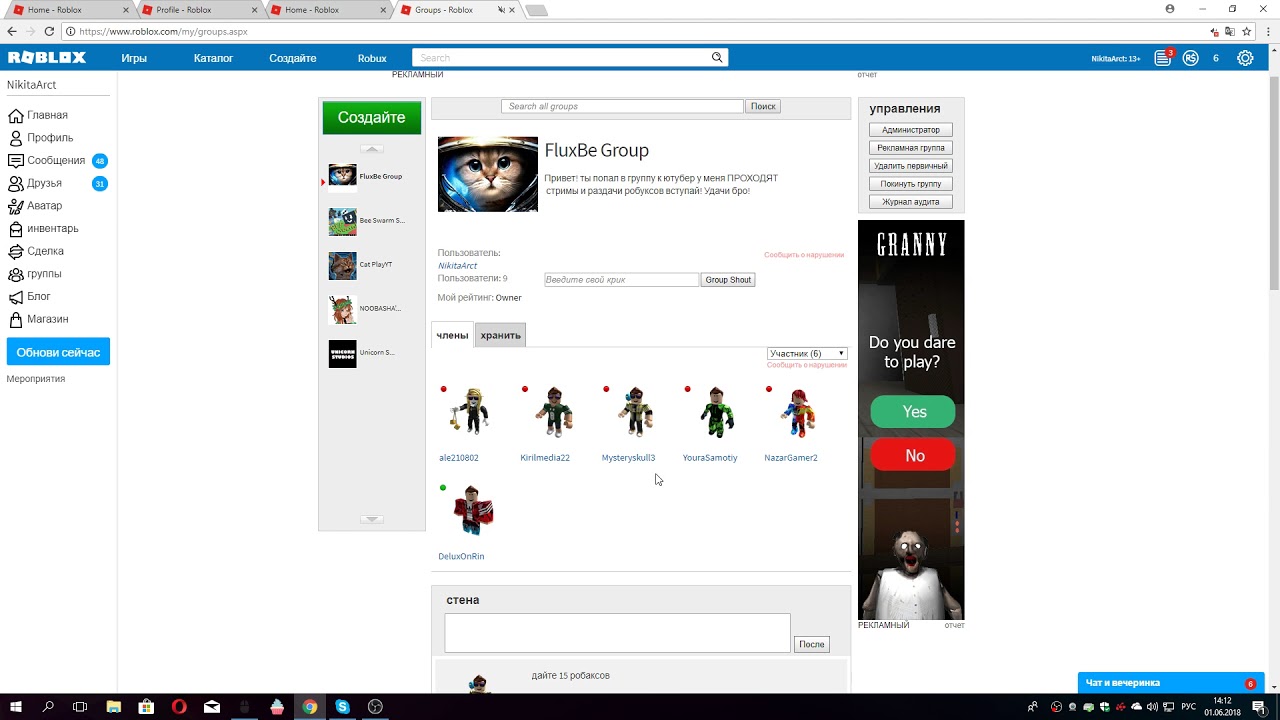Screen dimensions: 1280x720
Task: Switch to the члены members tab
Action: pos(452,335)
